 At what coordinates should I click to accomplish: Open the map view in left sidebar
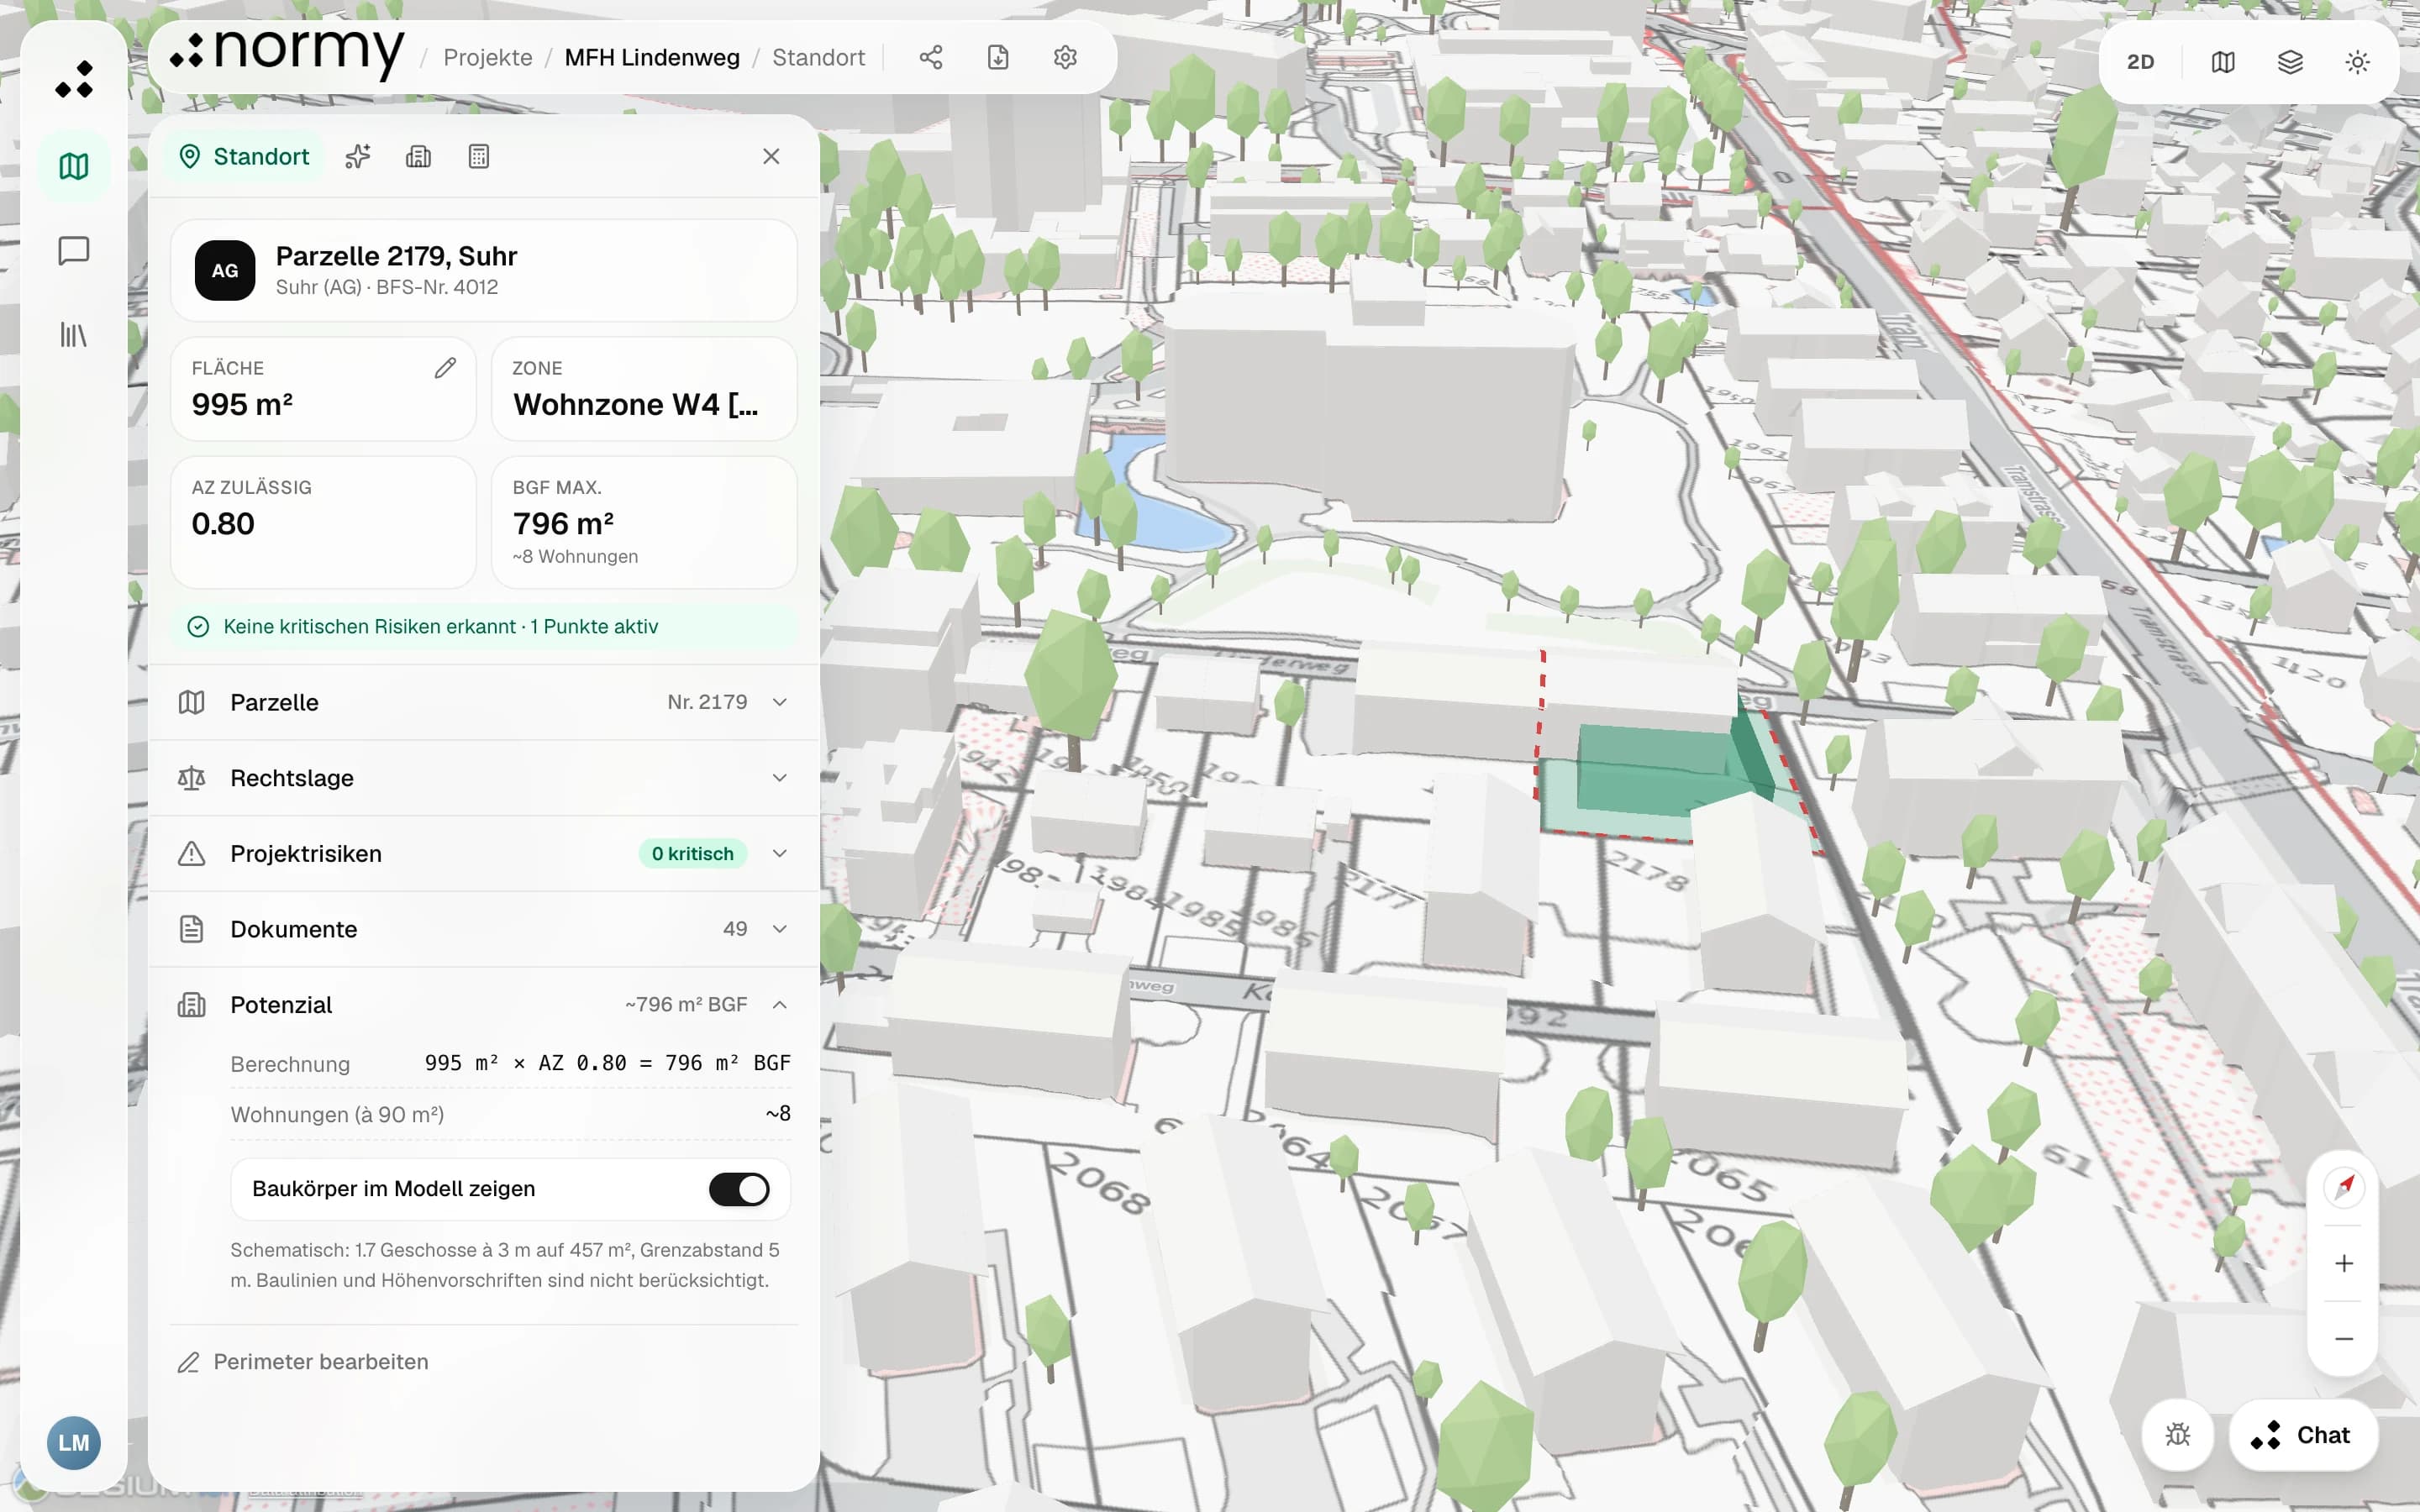[x=74, y=166]
